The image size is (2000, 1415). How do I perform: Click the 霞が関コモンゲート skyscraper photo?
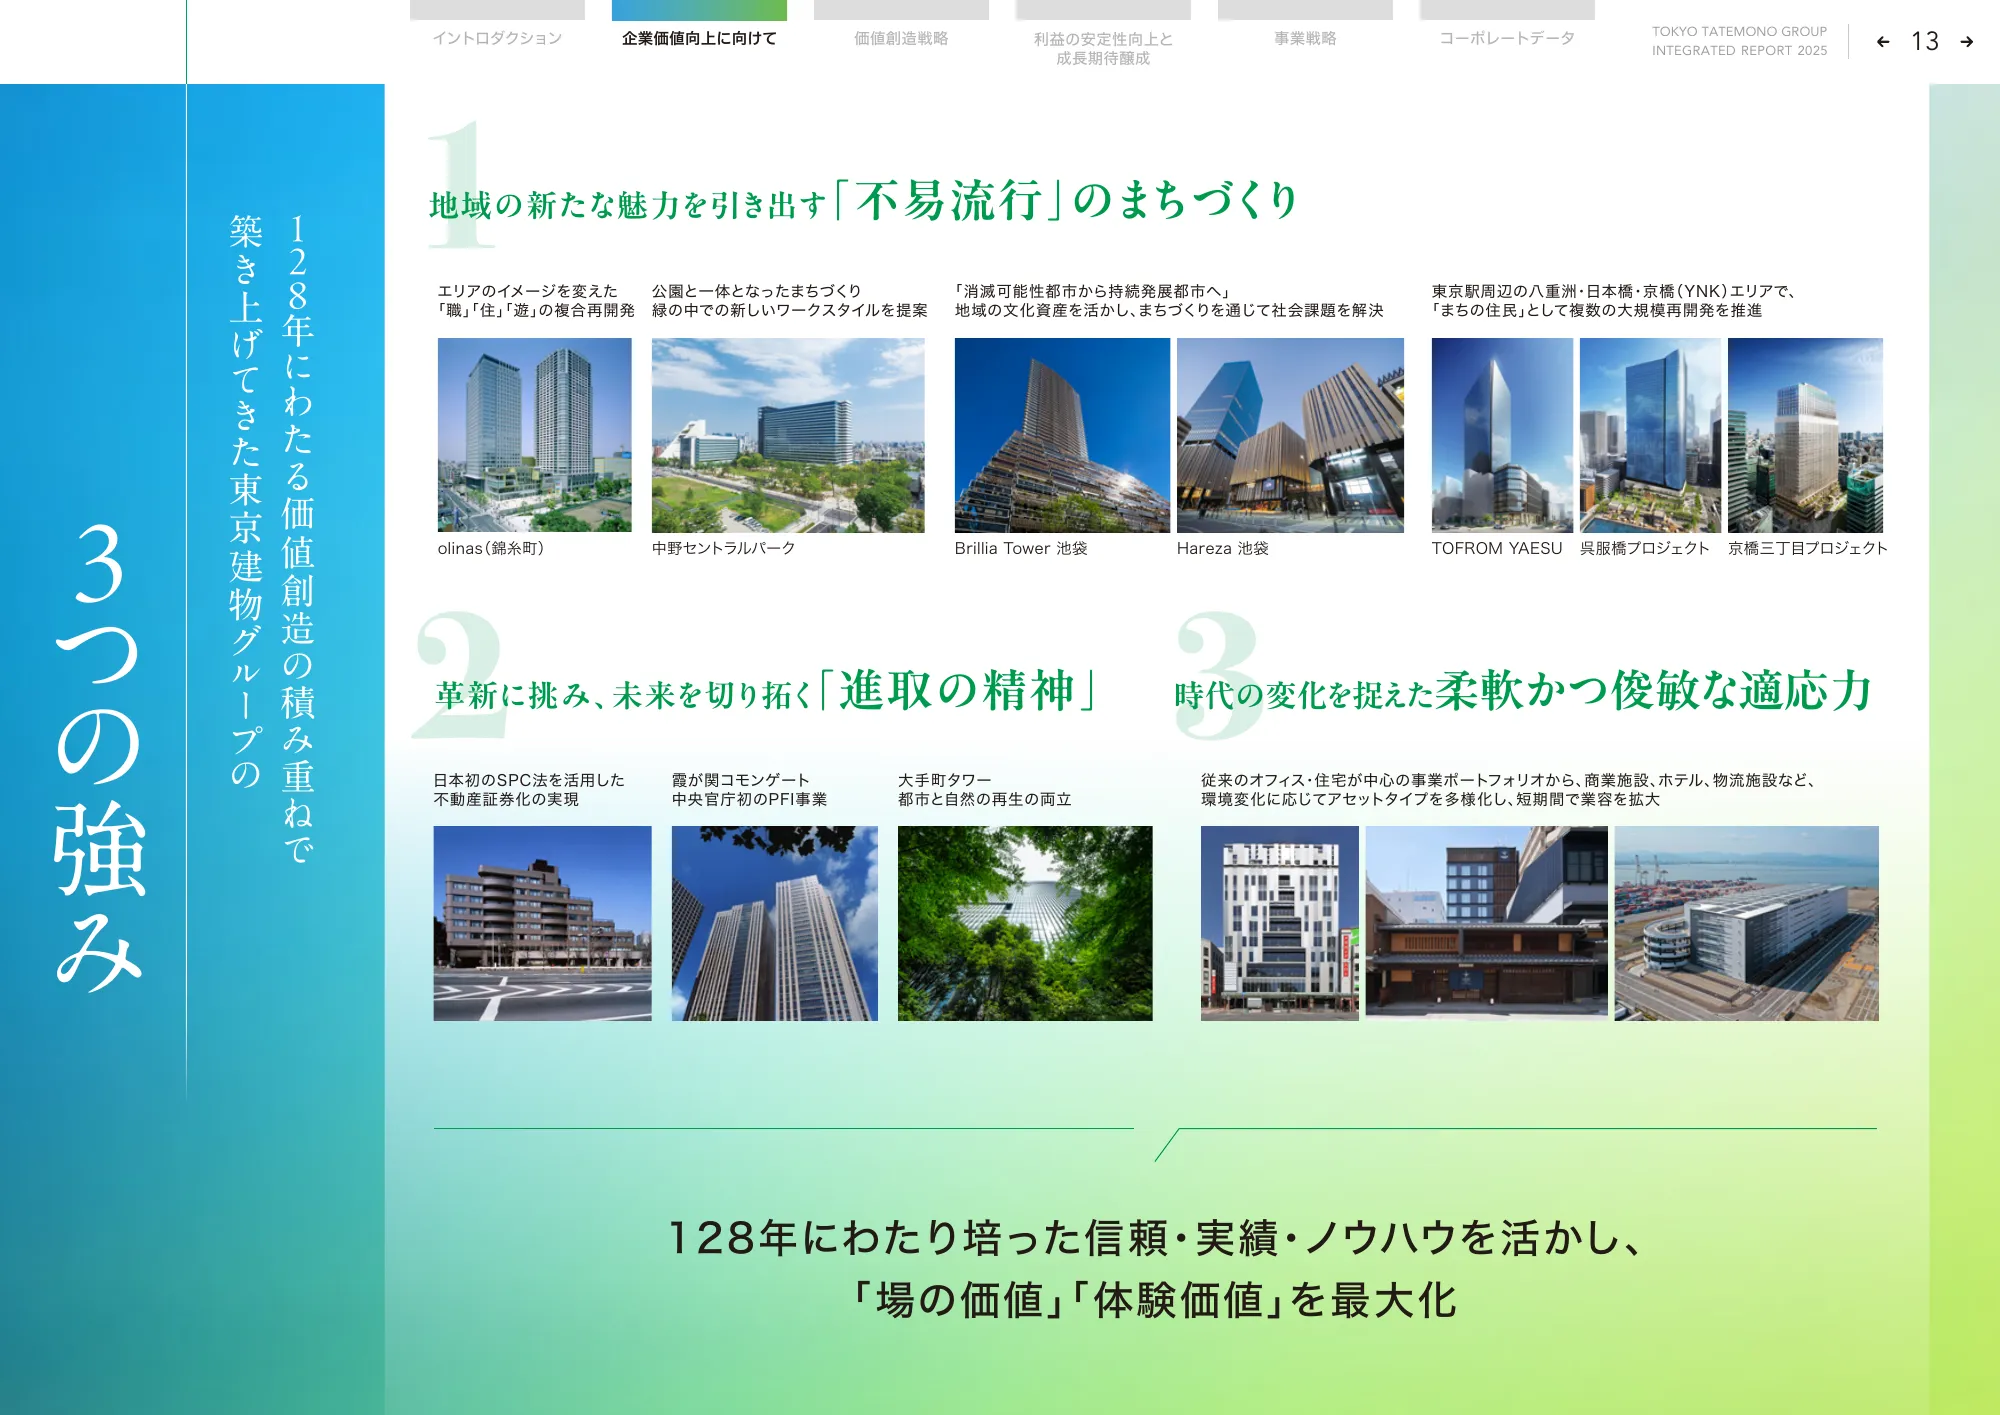(775, 923)
